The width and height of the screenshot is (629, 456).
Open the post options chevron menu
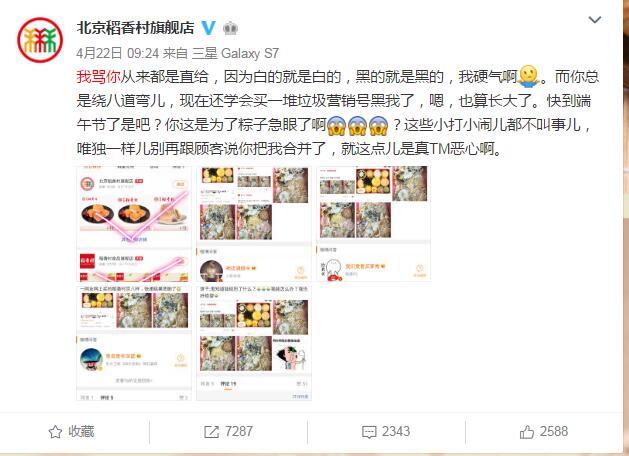[x=594, y=19]
